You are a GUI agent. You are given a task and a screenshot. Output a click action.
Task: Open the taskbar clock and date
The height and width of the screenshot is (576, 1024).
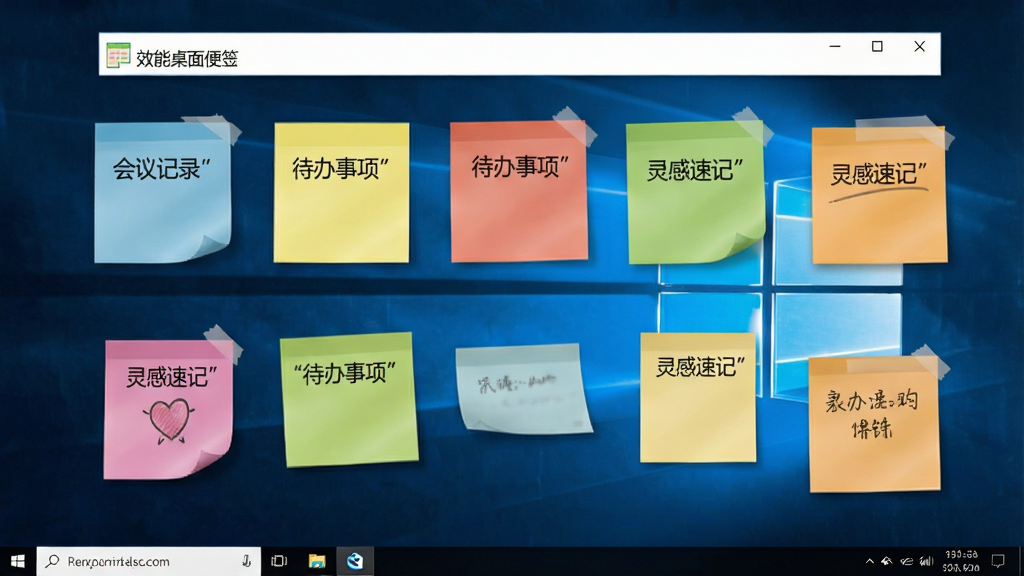coord(961,561)
